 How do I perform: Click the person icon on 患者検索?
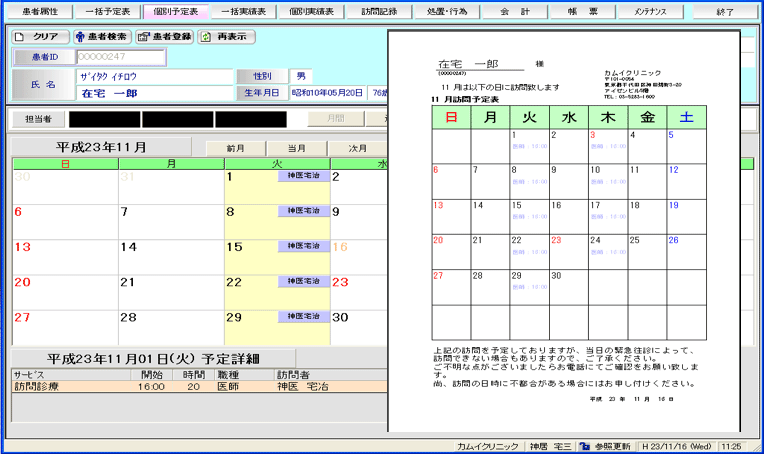coord(80,37)
